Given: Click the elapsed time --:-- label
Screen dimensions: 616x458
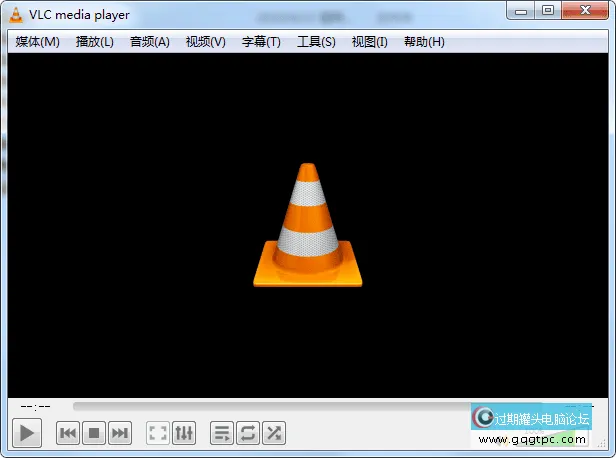Looking at the screenshot, I should [36, 407].
